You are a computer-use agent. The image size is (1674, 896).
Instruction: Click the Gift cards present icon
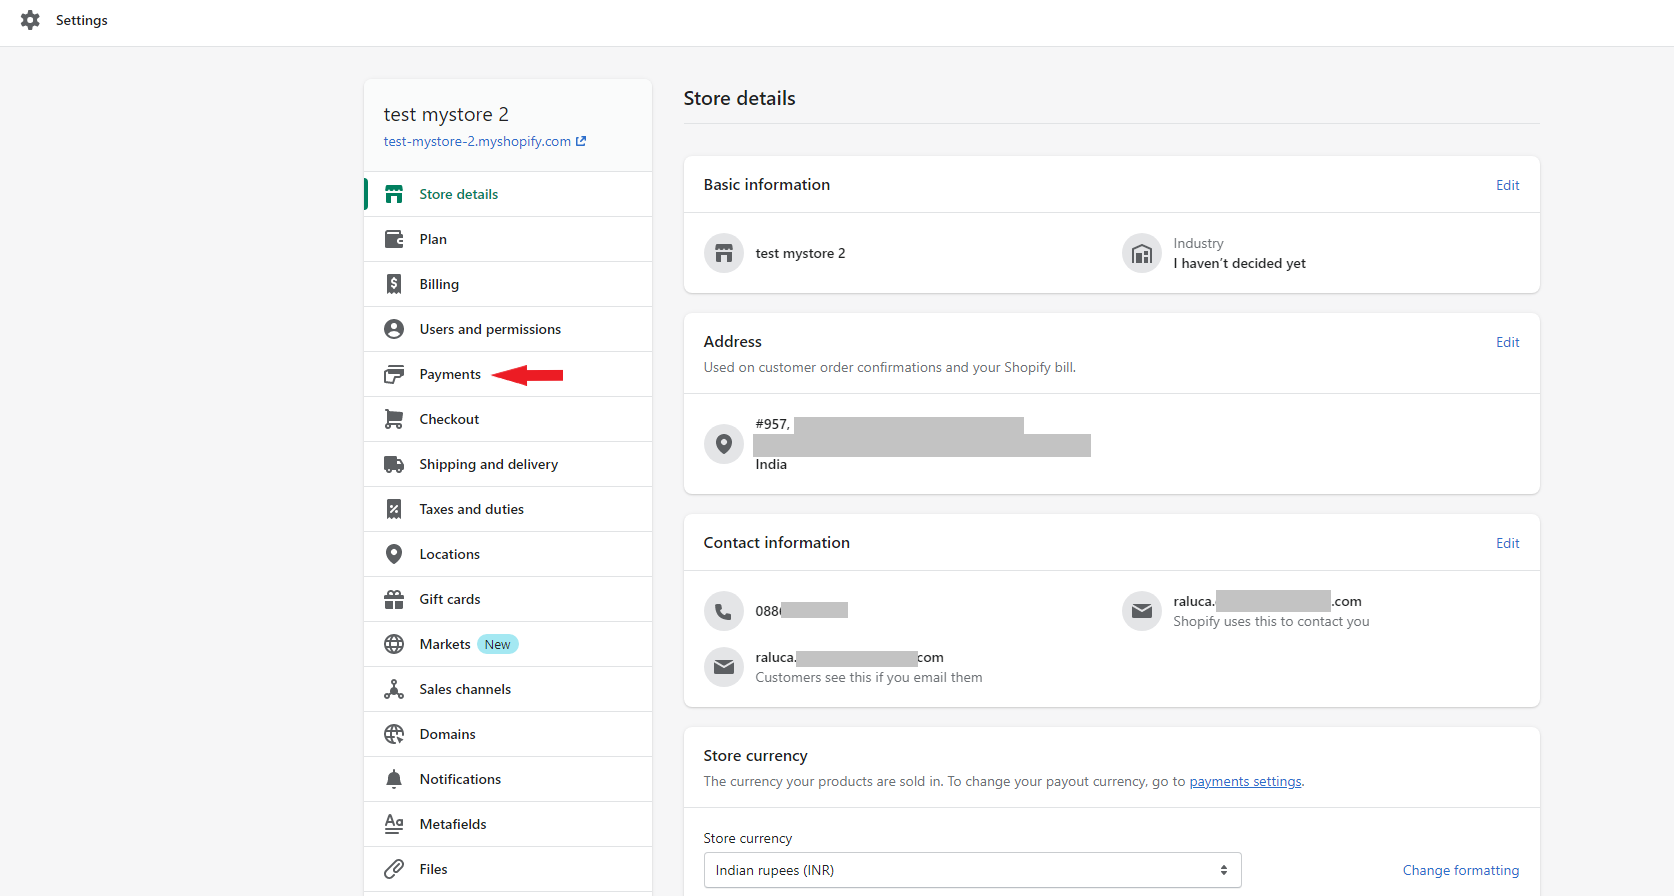click(x=394, y=599)
